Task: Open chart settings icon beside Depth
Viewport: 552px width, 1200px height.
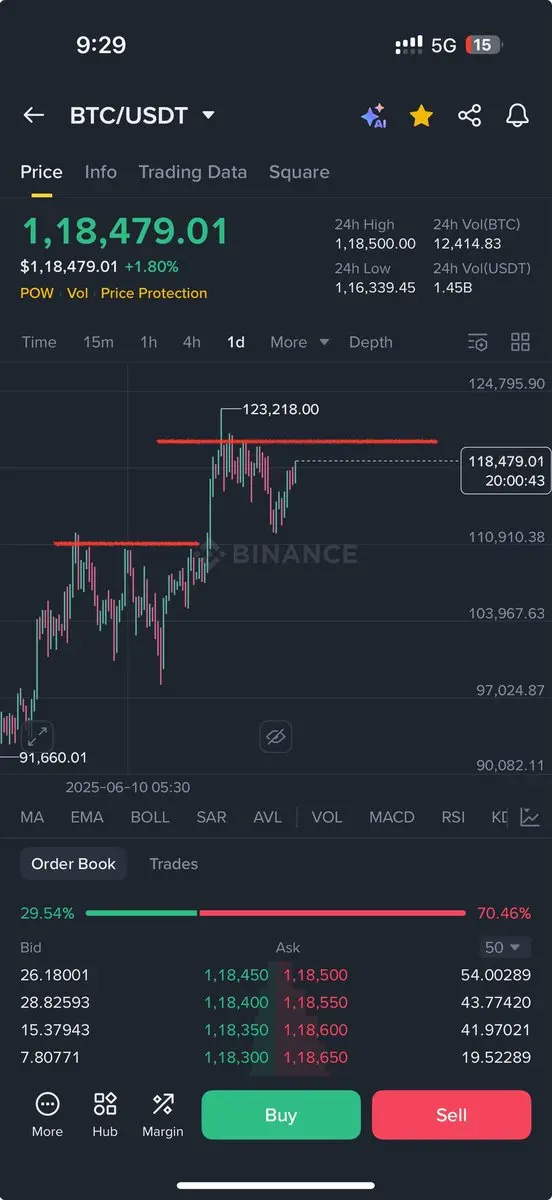Action: pyautogui.click(x=478, y=342)
